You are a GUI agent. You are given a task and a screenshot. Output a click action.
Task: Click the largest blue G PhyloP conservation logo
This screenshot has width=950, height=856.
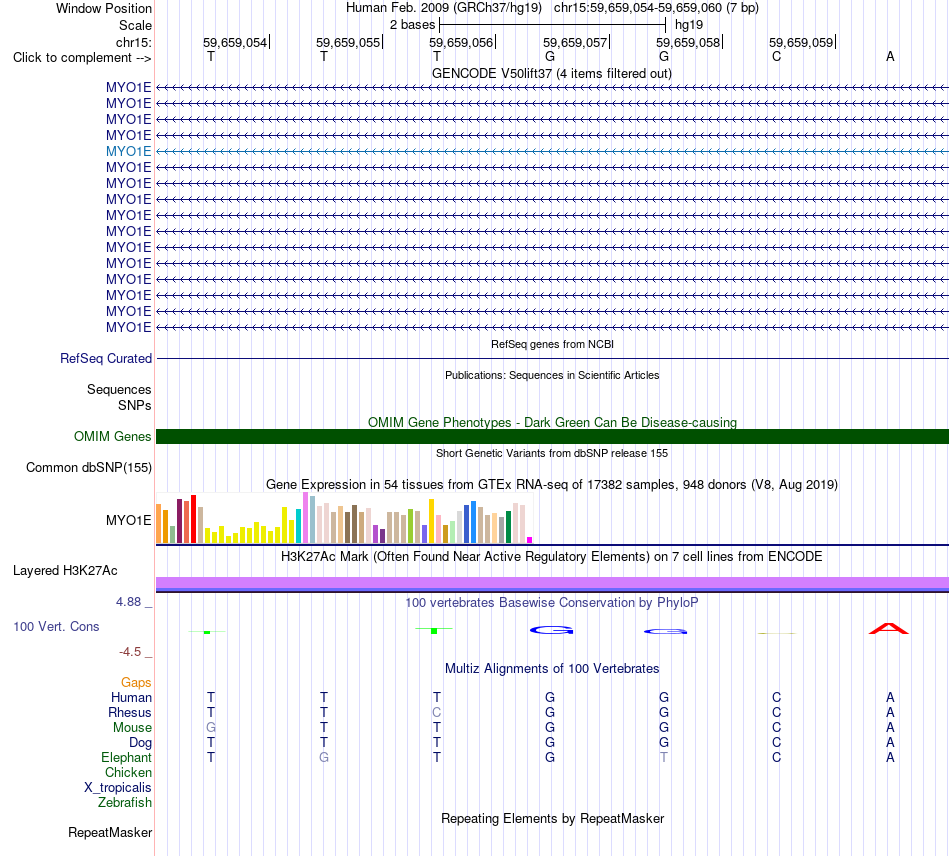click(551, 631)
